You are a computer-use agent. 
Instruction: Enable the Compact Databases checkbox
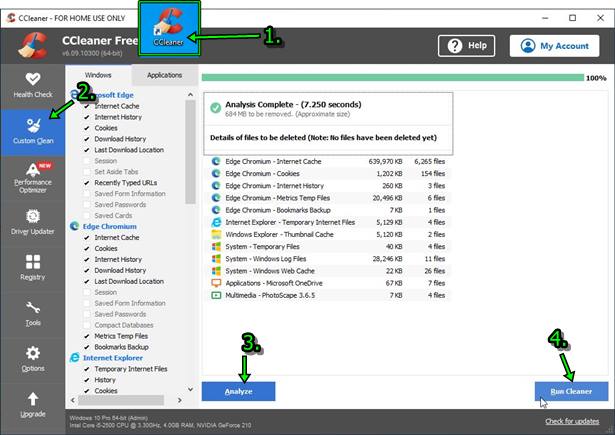coord(87,325)
